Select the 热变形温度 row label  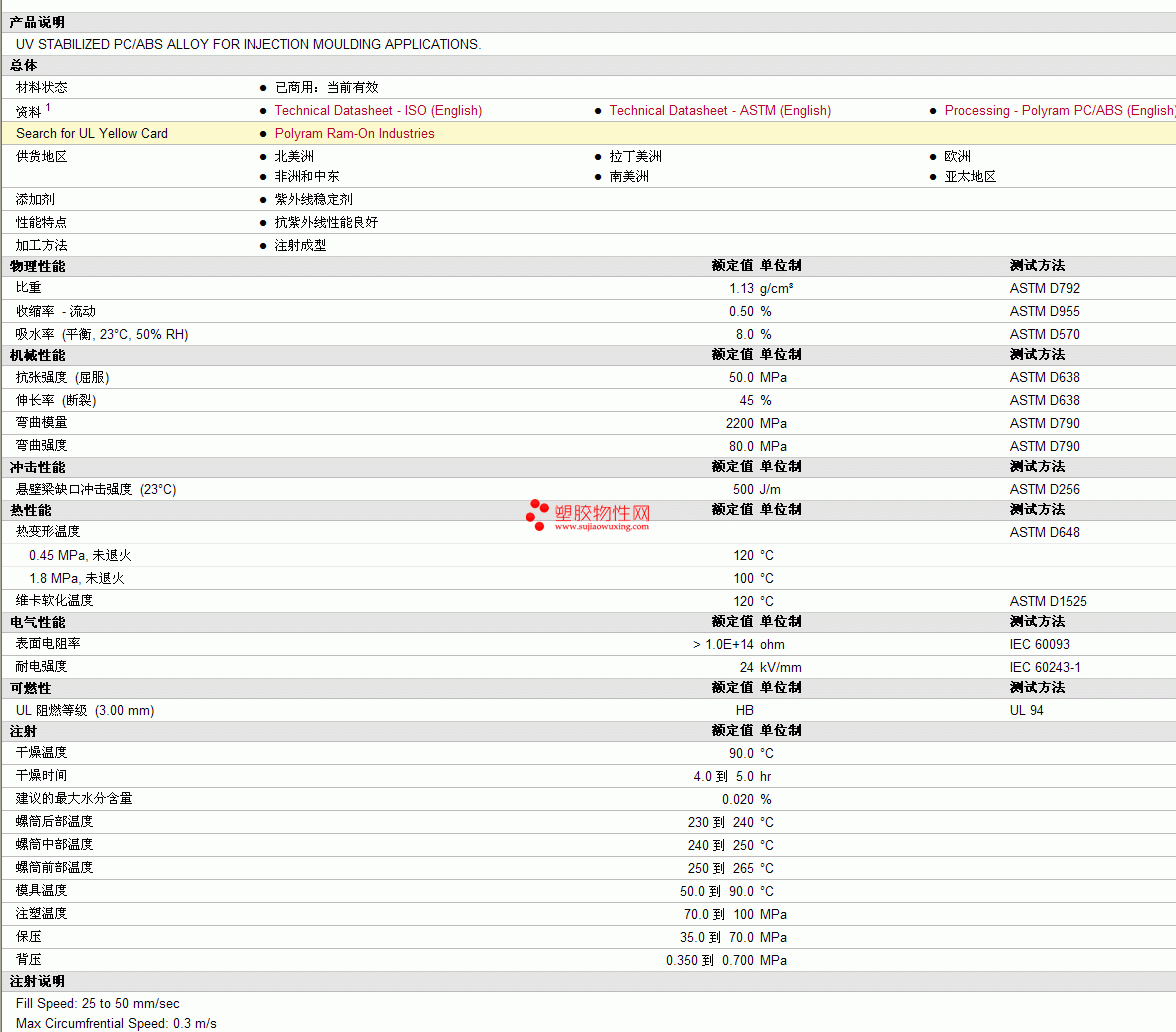click(x=48, y=532)
